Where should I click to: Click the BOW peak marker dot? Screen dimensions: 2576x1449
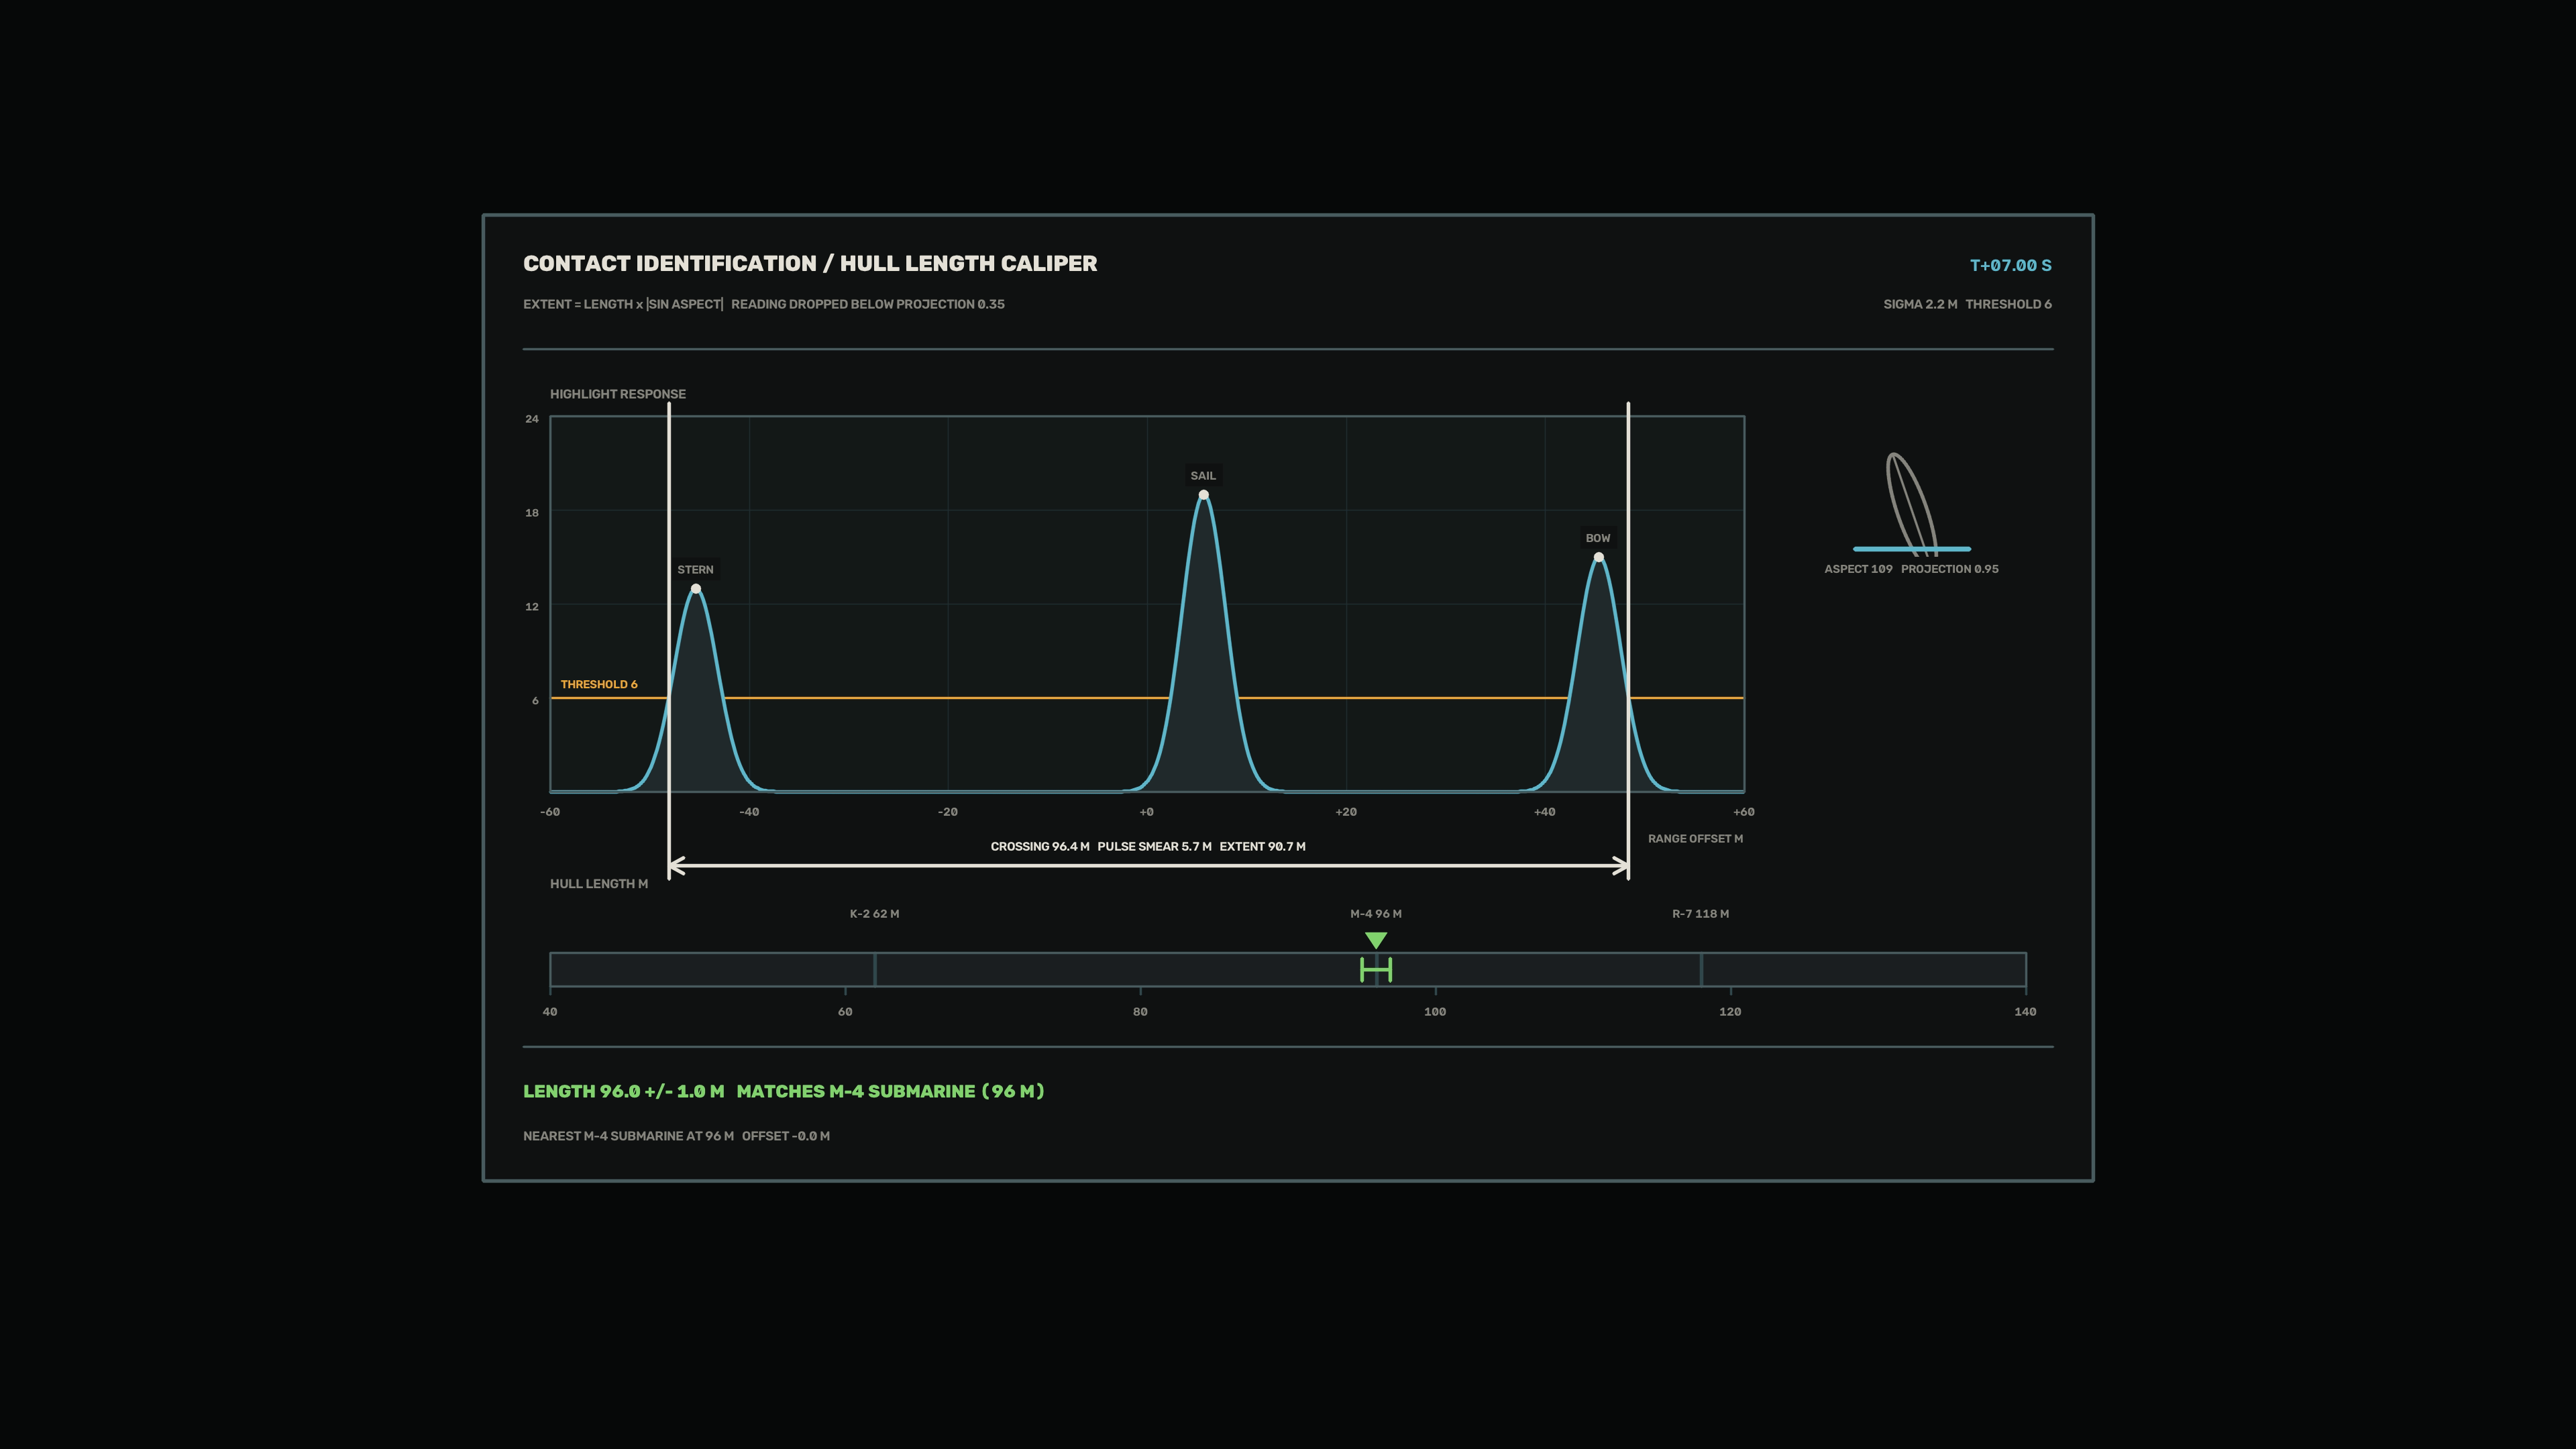(1598, 557)
